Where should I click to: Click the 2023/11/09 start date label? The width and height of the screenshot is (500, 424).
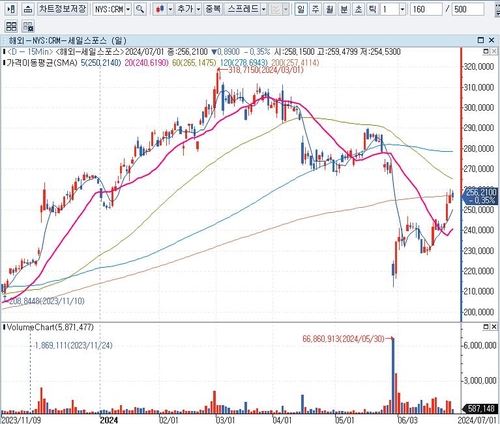[x=21, y=419]
